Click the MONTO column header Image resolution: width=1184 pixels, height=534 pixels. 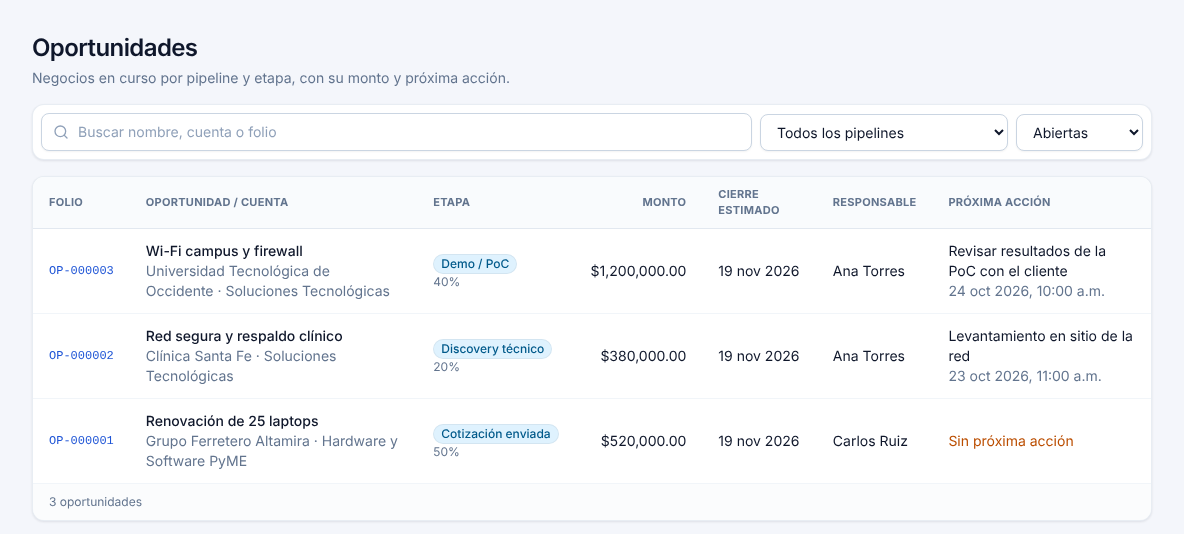(x=664, y=202)
